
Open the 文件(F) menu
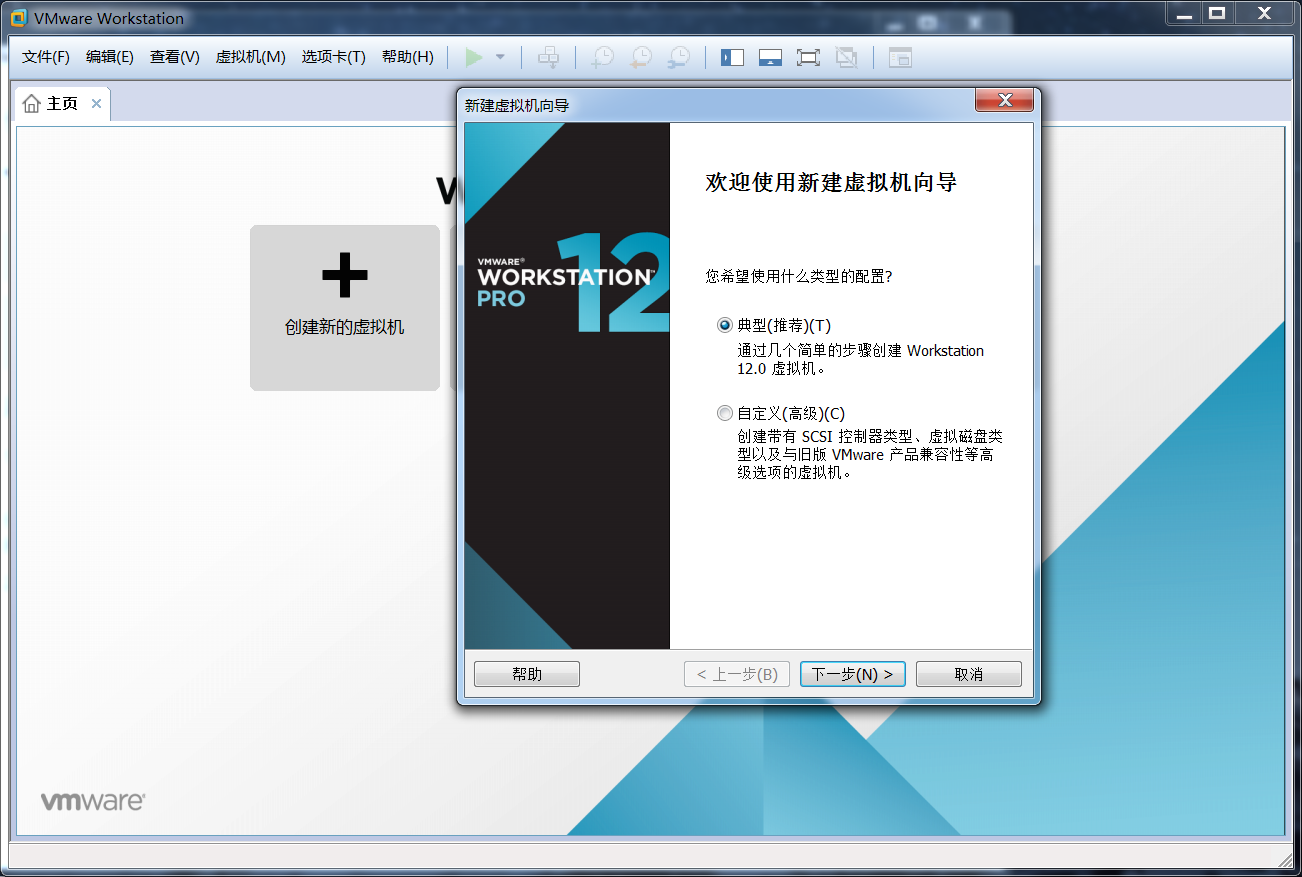(x=46, y=57)
